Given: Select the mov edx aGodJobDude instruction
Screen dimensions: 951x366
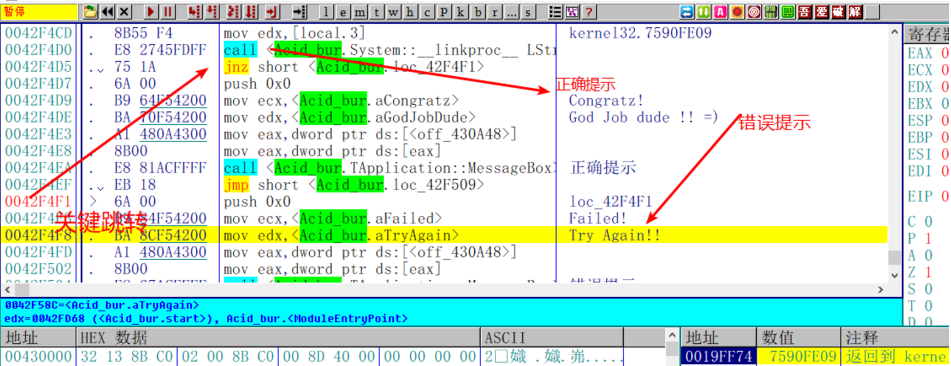Looking at the screenshot, I should point(349,117).
